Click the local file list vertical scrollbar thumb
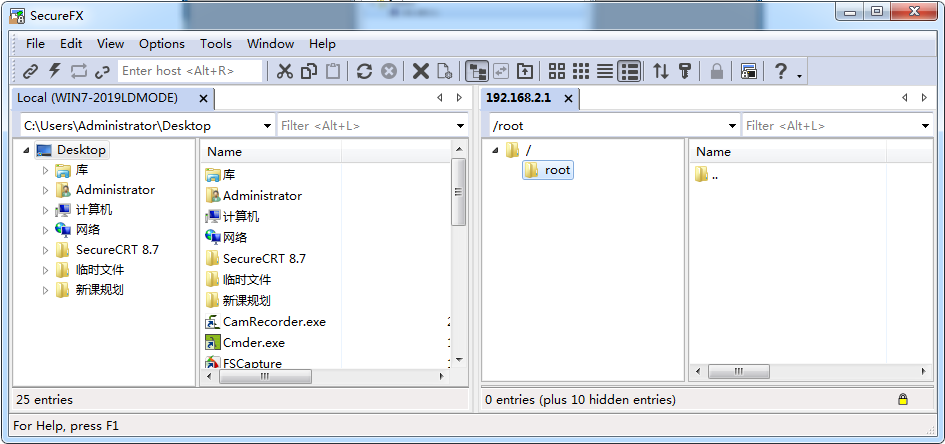 point(459,192)
